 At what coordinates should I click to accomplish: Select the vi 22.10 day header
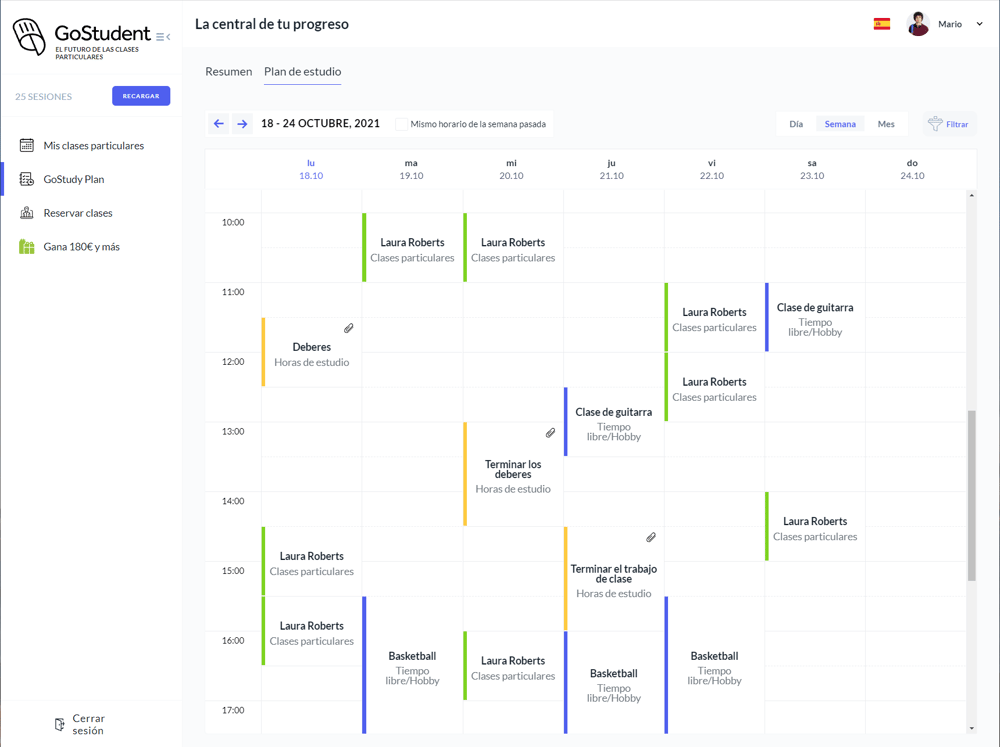coord(712,169)
